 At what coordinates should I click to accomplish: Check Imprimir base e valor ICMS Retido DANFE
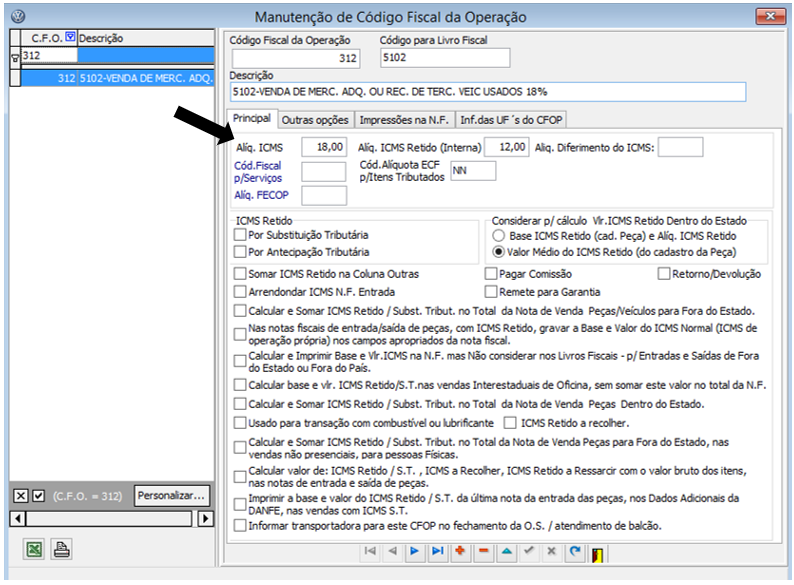coord(240,504)
